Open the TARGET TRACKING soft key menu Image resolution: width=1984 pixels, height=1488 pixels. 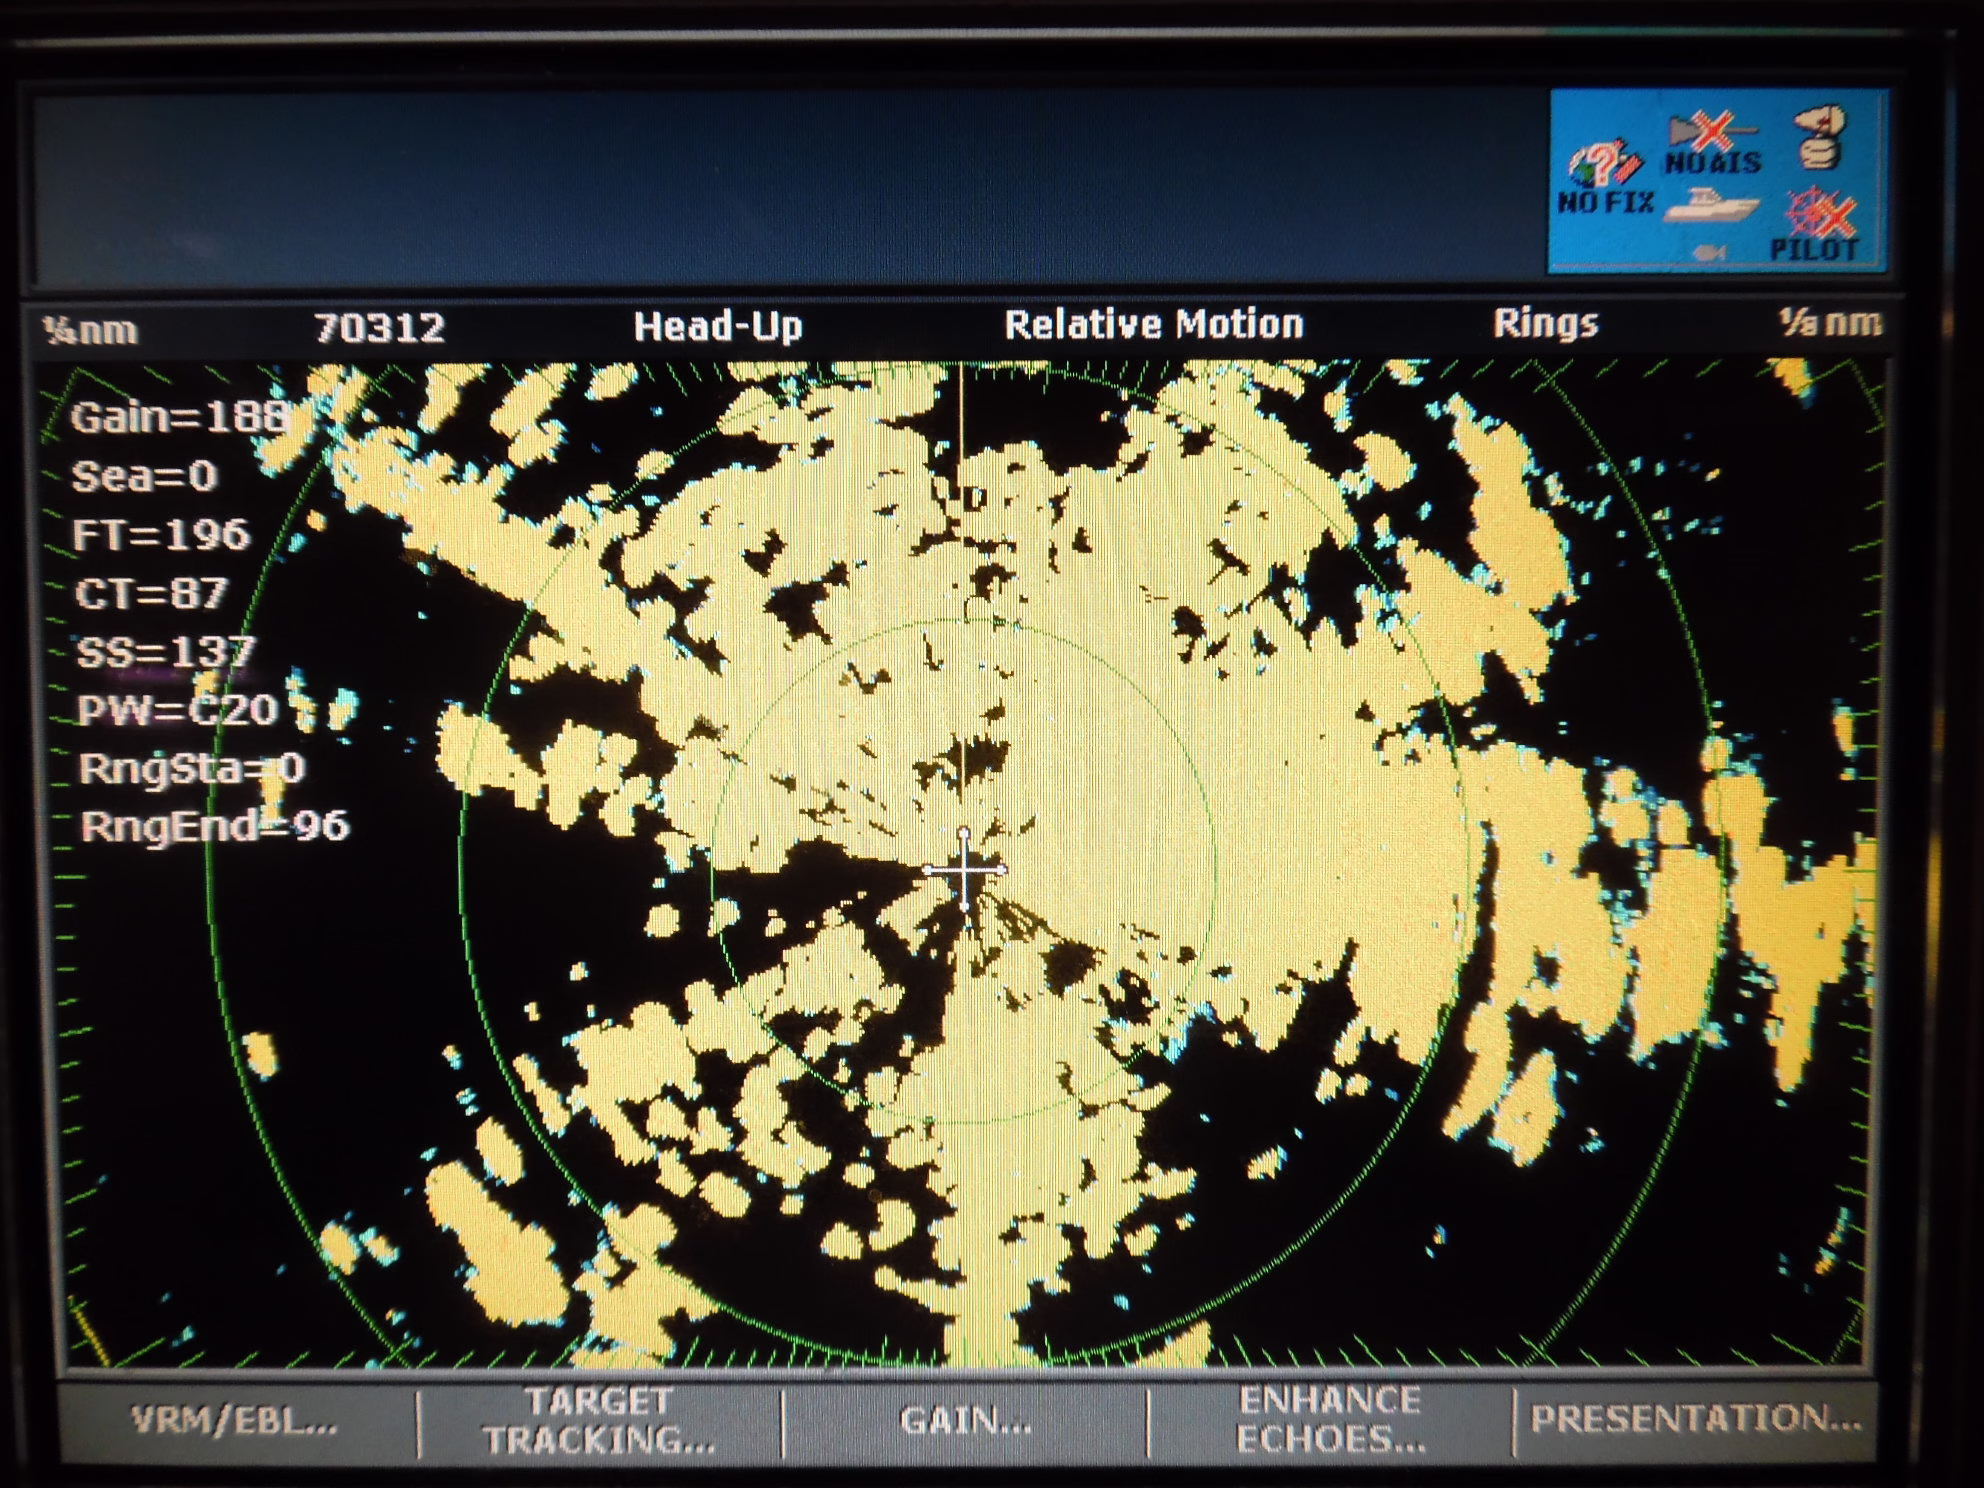click(x=599, y=1421)
